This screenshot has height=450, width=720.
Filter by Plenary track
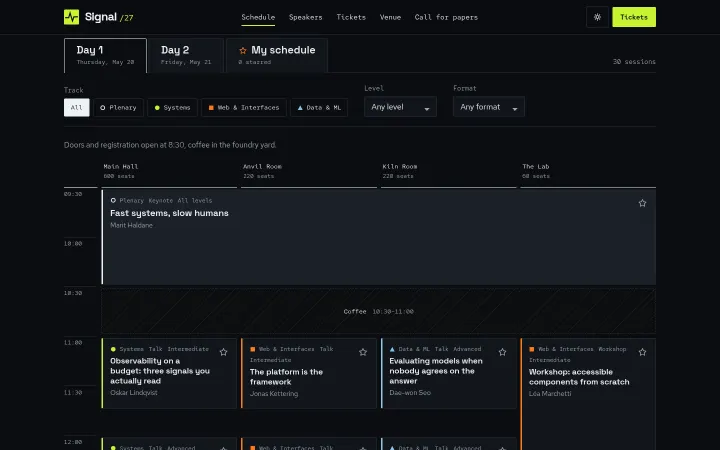118,107
